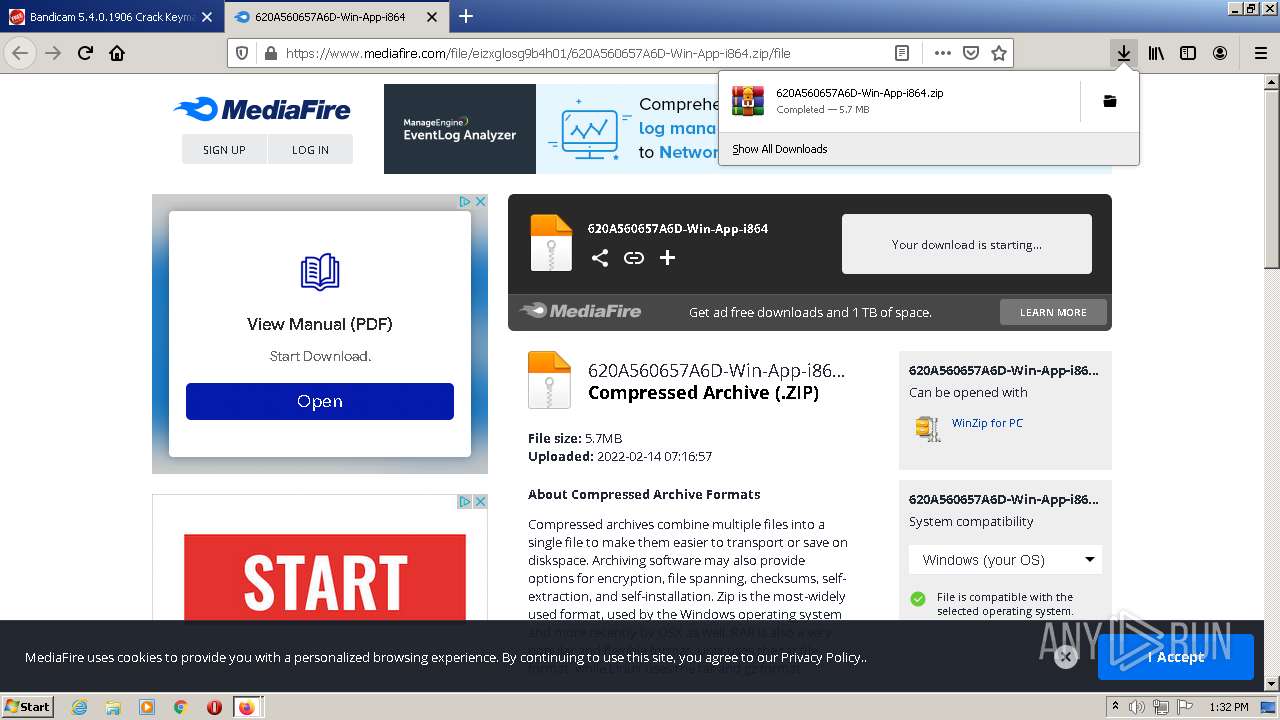The height and width of the screenshot is (720, 1280).
Task: Show sidebars toolbar icon
Action: [1188, 53]
